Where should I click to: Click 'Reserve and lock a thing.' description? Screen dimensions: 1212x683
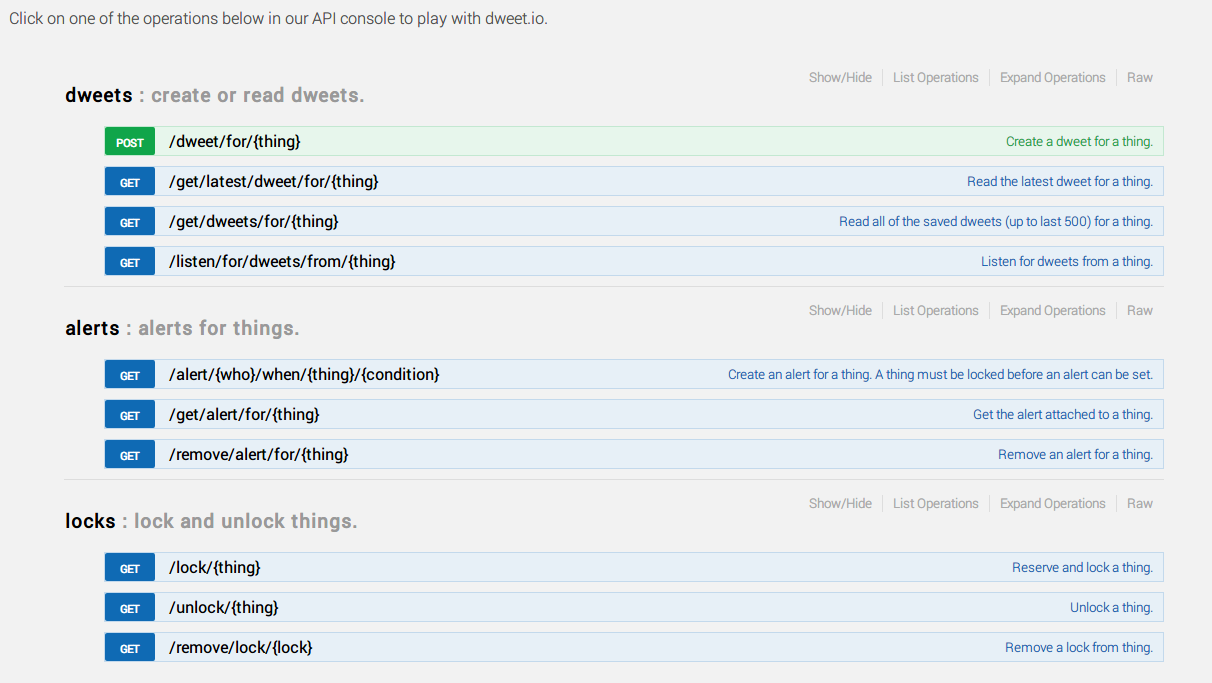1082,567
